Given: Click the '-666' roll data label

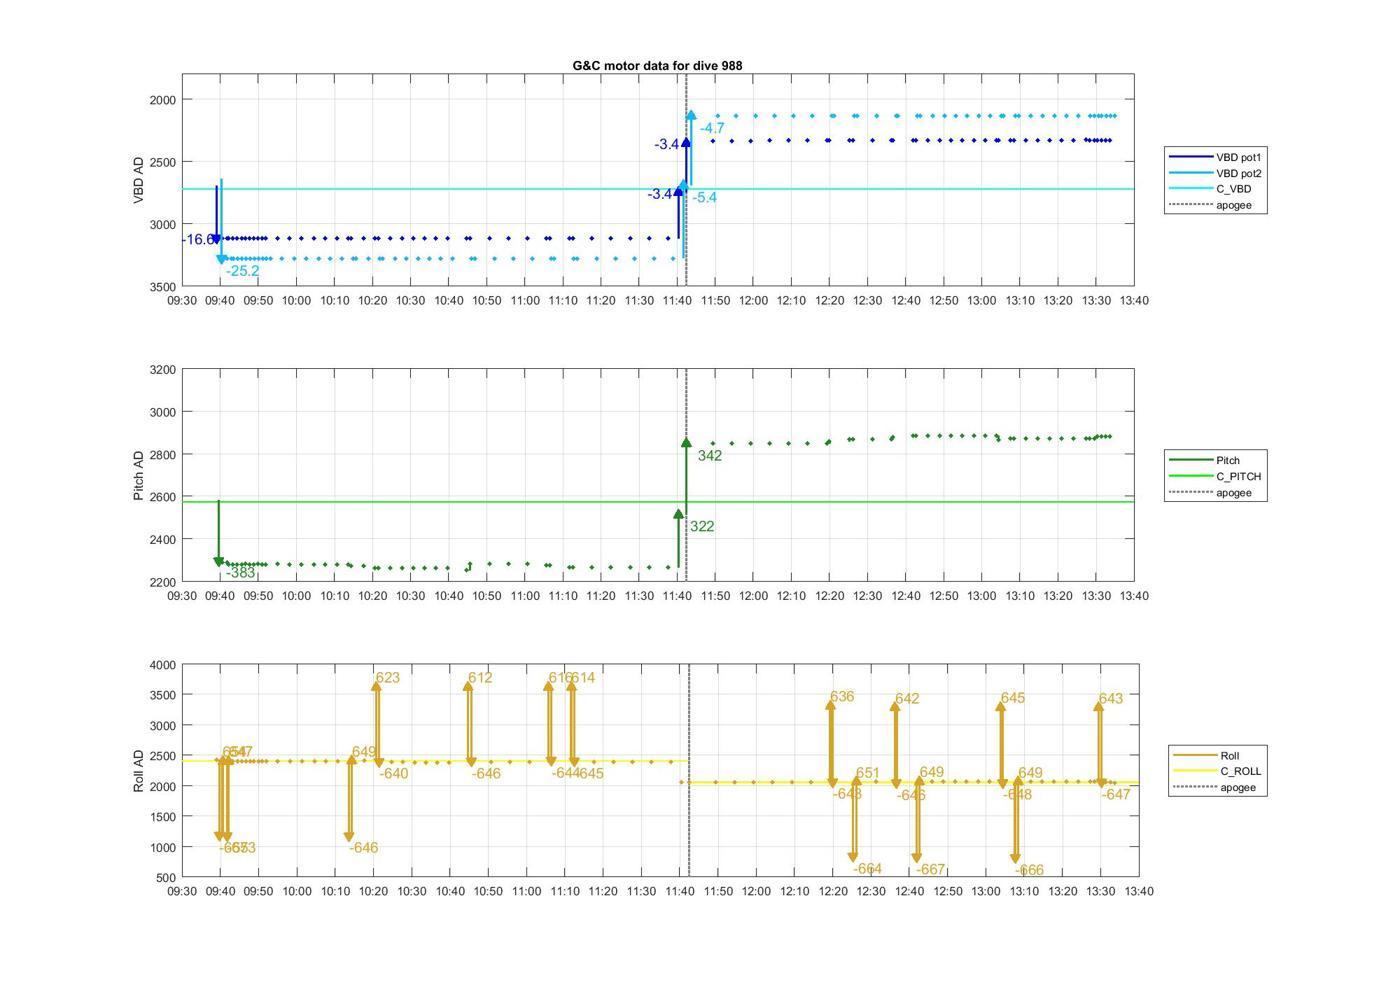Looking at the screenshot, I should 1030,871.
